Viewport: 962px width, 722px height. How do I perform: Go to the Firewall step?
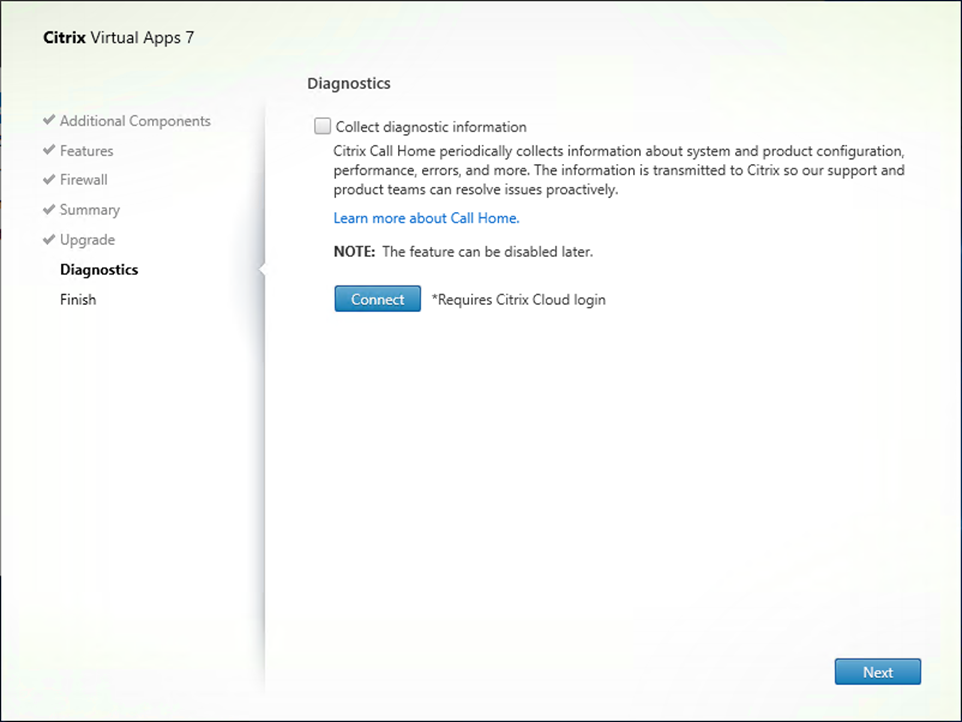click(83, 180)
